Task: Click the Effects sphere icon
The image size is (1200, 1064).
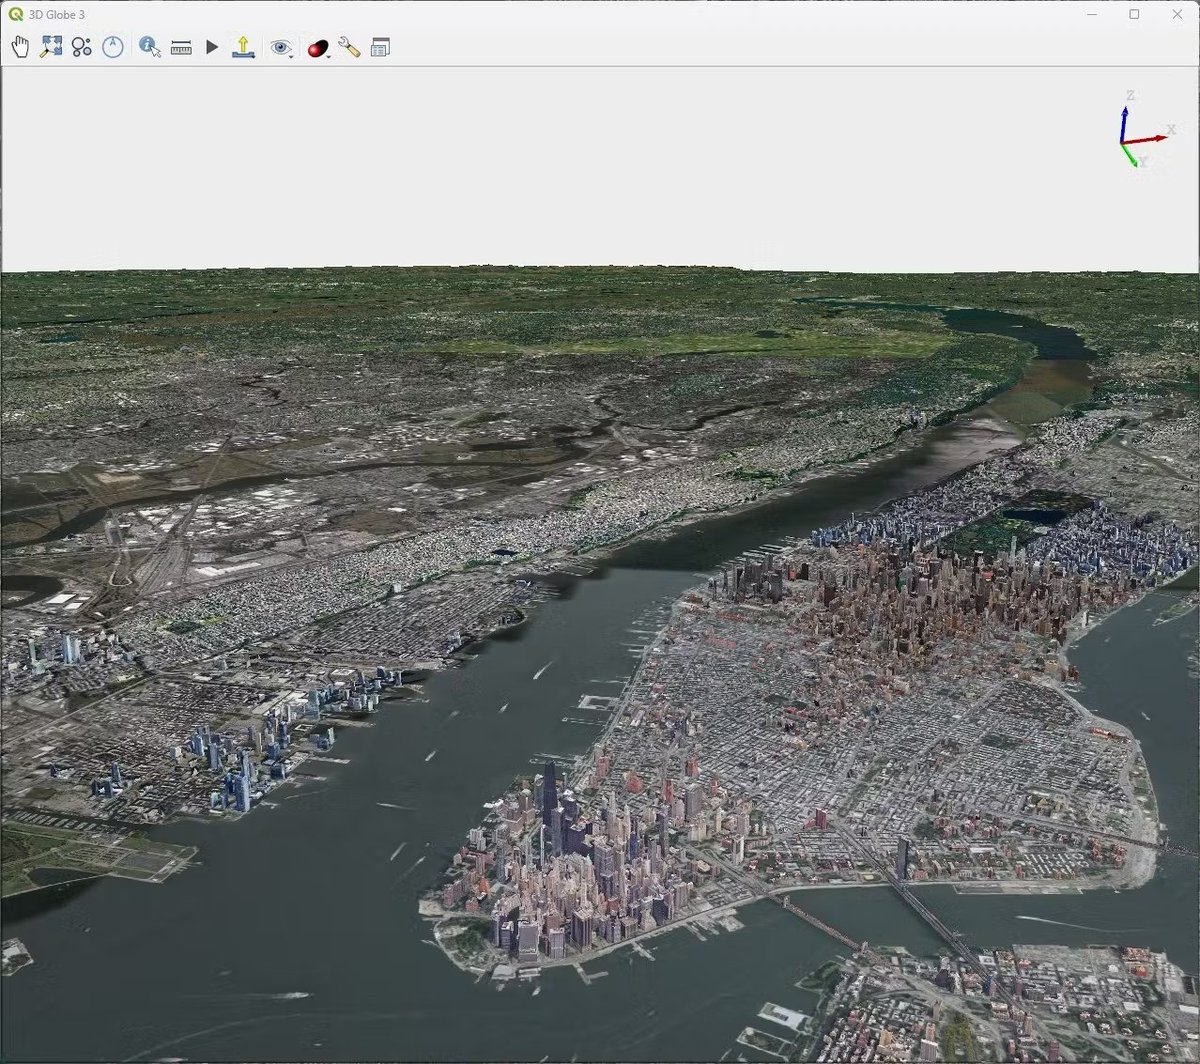Action: (x=316, y=45)
